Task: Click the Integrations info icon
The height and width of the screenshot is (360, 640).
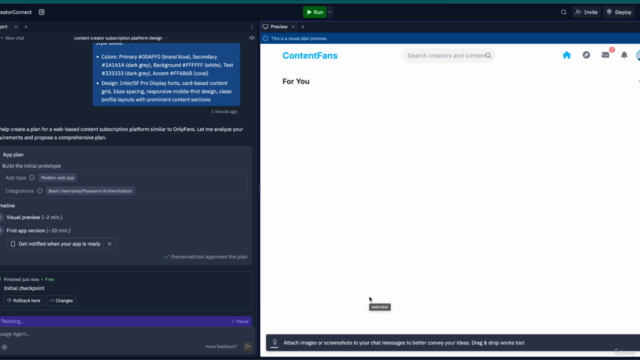Action: click(x=40, y=191)
